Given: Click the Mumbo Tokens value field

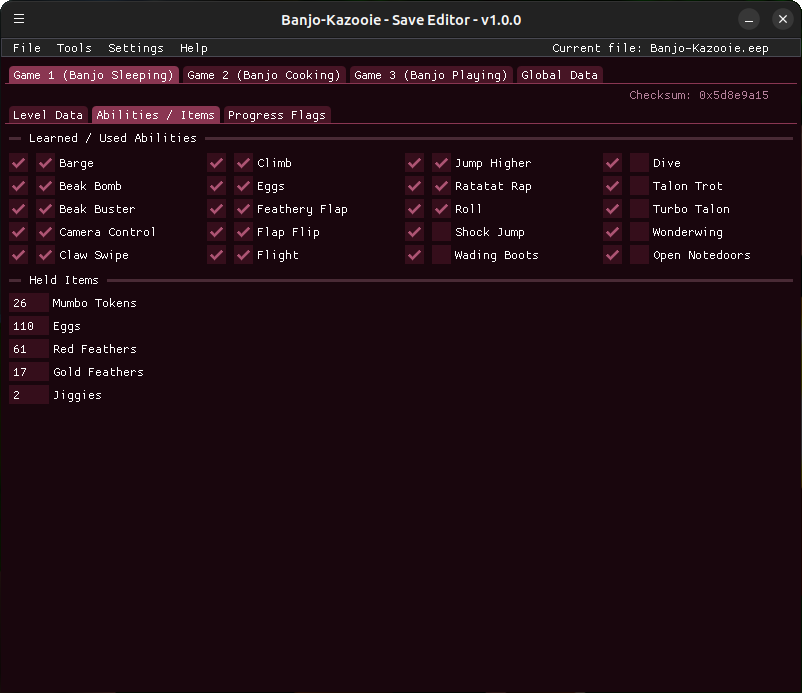Looking at the screenshot, I should point(29,303).
